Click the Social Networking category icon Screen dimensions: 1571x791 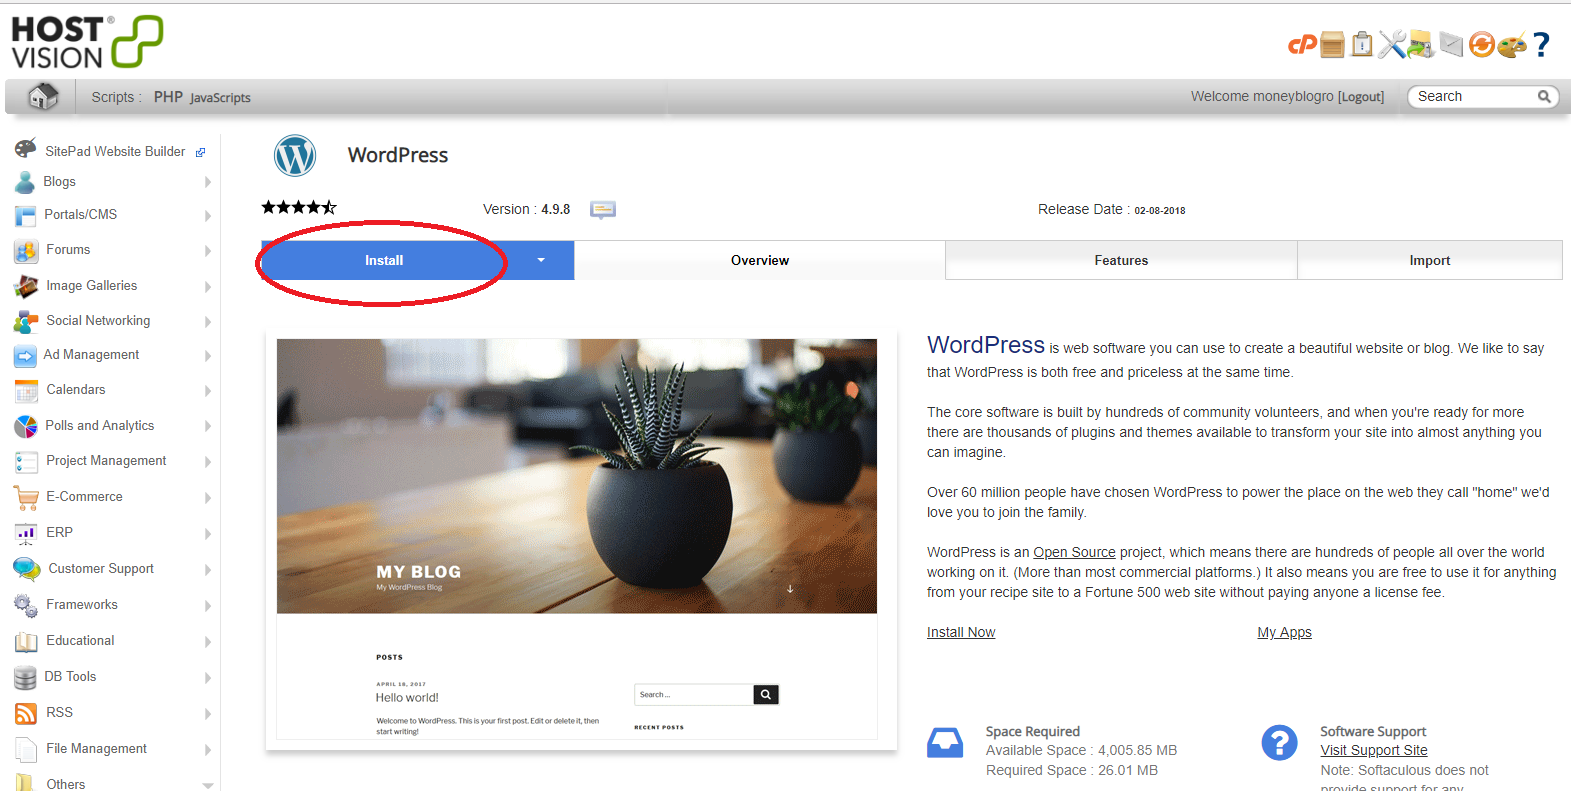click(26, 321)
